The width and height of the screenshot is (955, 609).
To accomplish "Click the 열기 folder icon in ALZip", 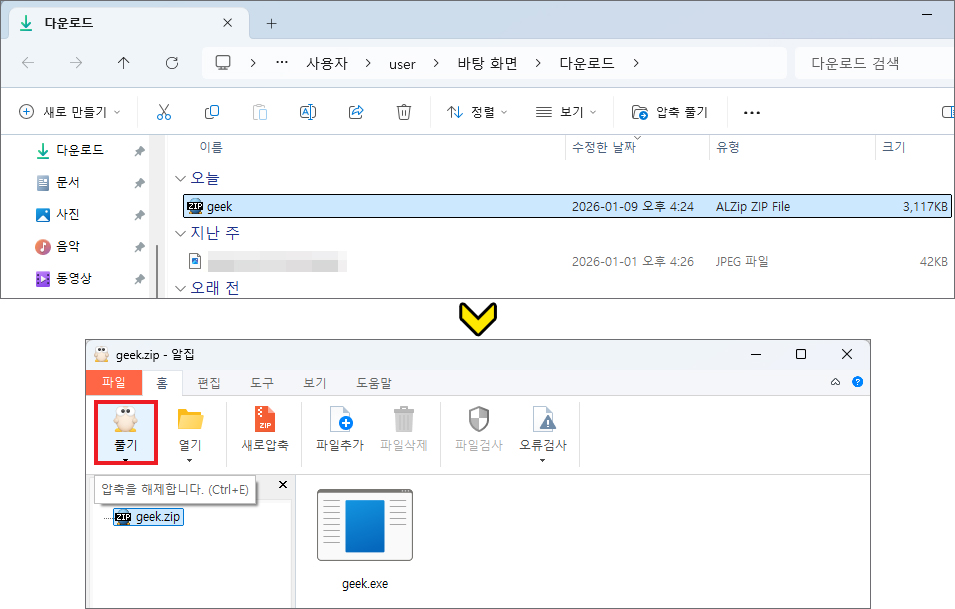I will (x=189, y=421).
